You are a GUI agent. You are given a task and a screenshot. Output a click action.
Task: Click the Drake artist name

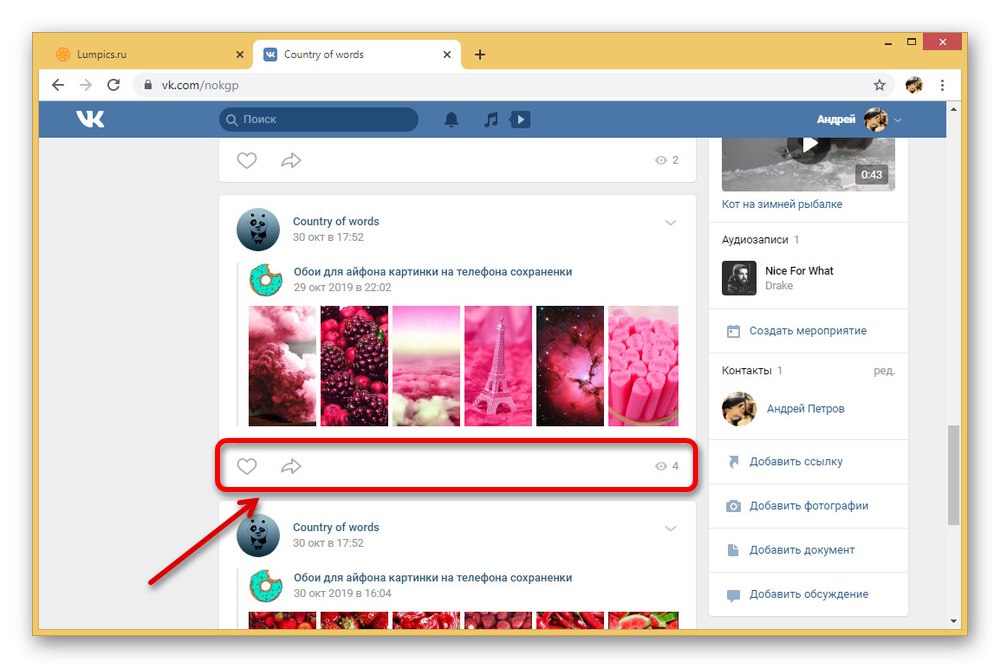pyautogui.click(x=779, y=286)
